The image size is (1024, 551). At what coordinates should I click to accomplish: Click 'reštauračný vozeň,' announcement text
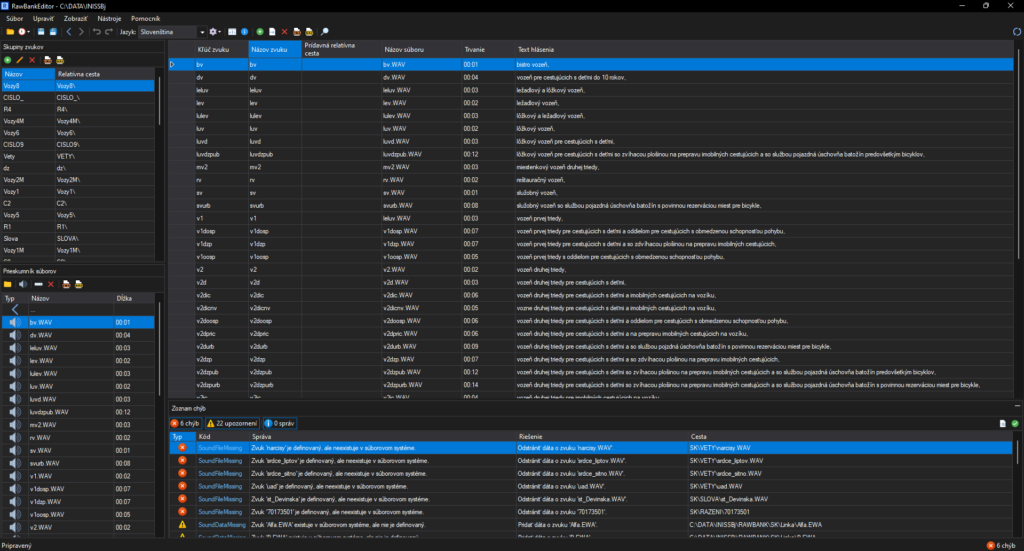tap(541, 180)
